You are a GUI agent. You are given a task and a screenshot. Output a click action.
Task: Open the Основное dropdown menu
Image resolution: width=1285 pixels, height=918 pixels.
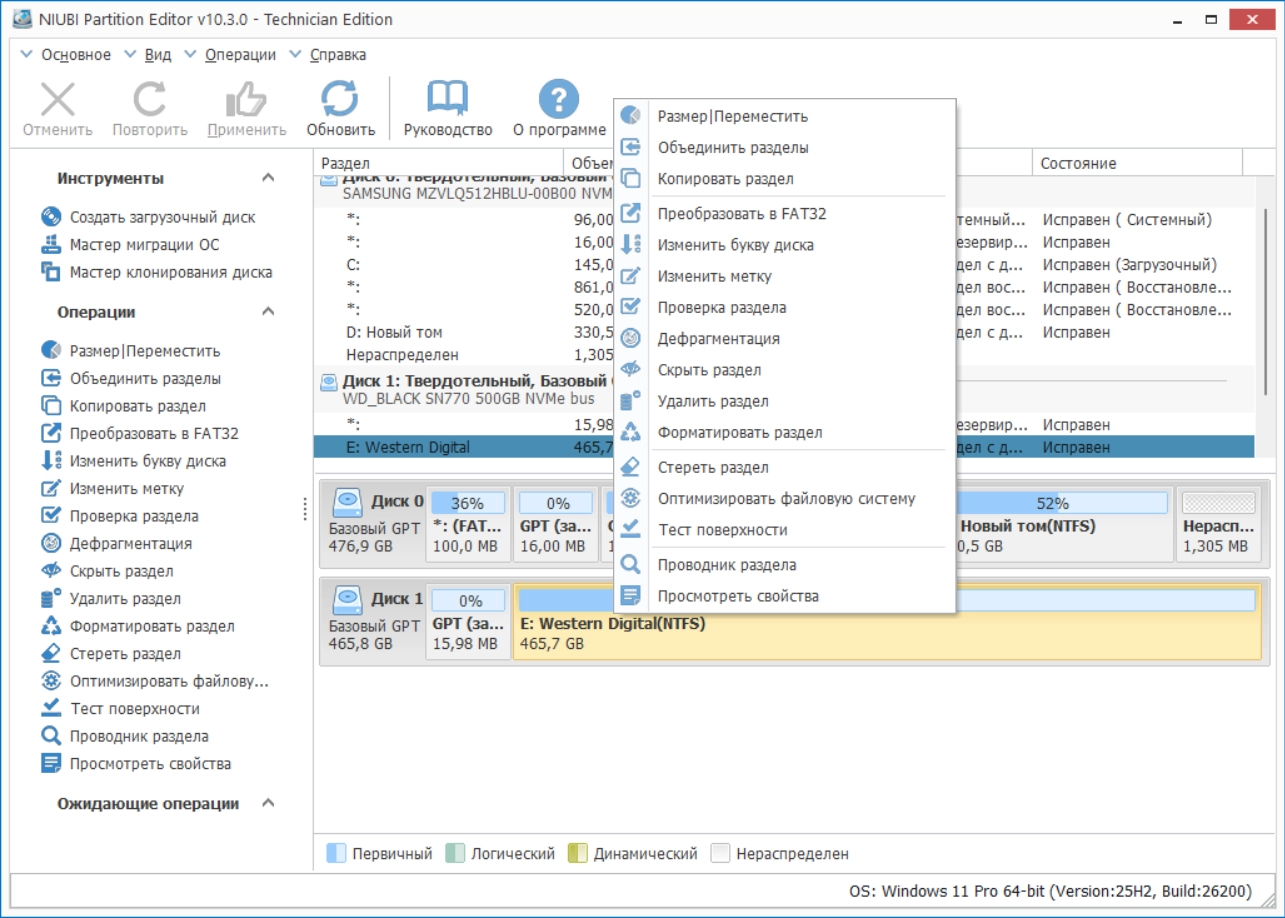(66, 55)
